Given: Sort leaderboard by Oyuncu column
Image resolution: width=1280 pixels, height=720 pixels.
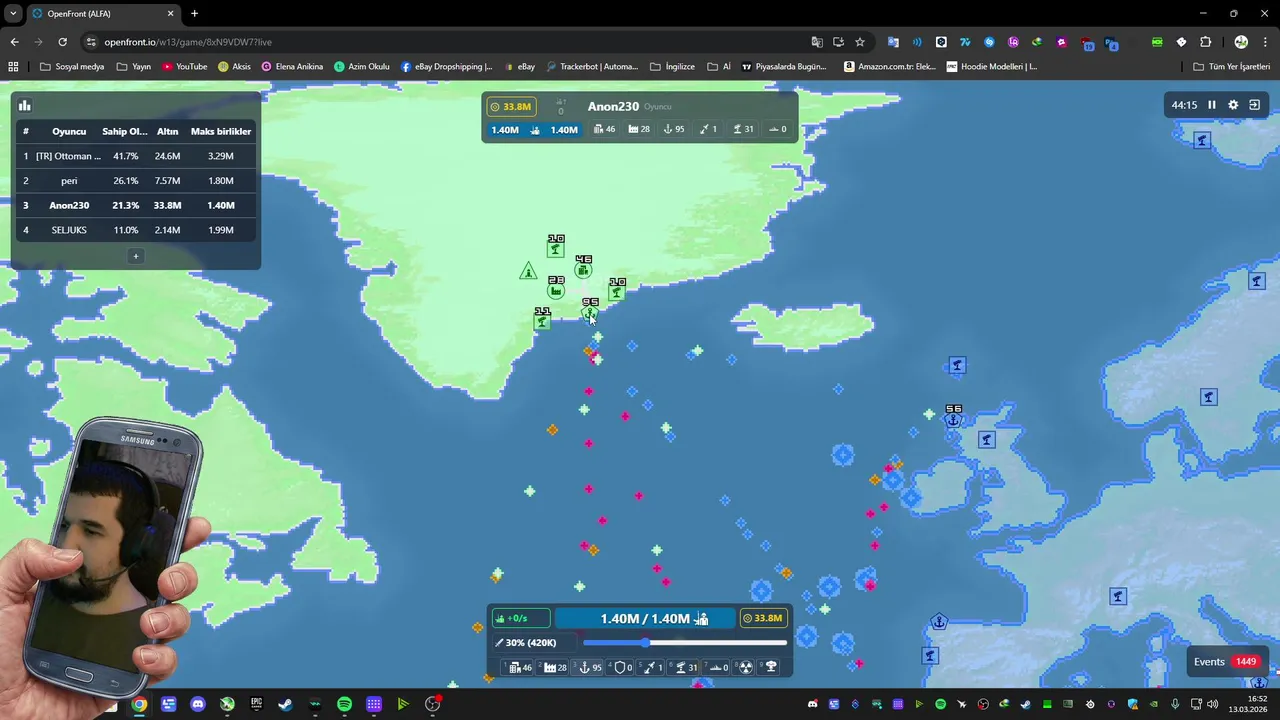Looking at the screenshot, I should [x=69, y=131].
